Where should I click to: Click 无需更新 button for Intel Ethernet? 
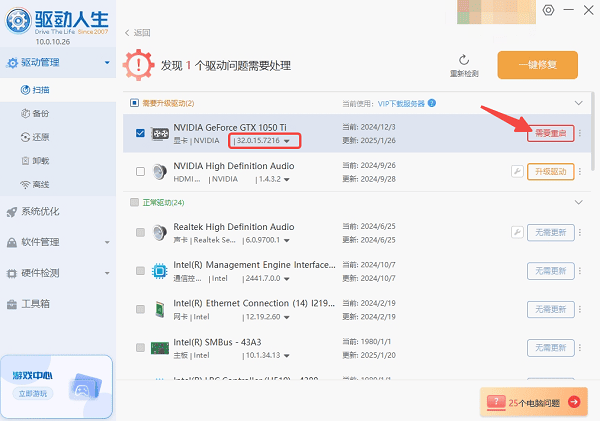click(550, 309)
